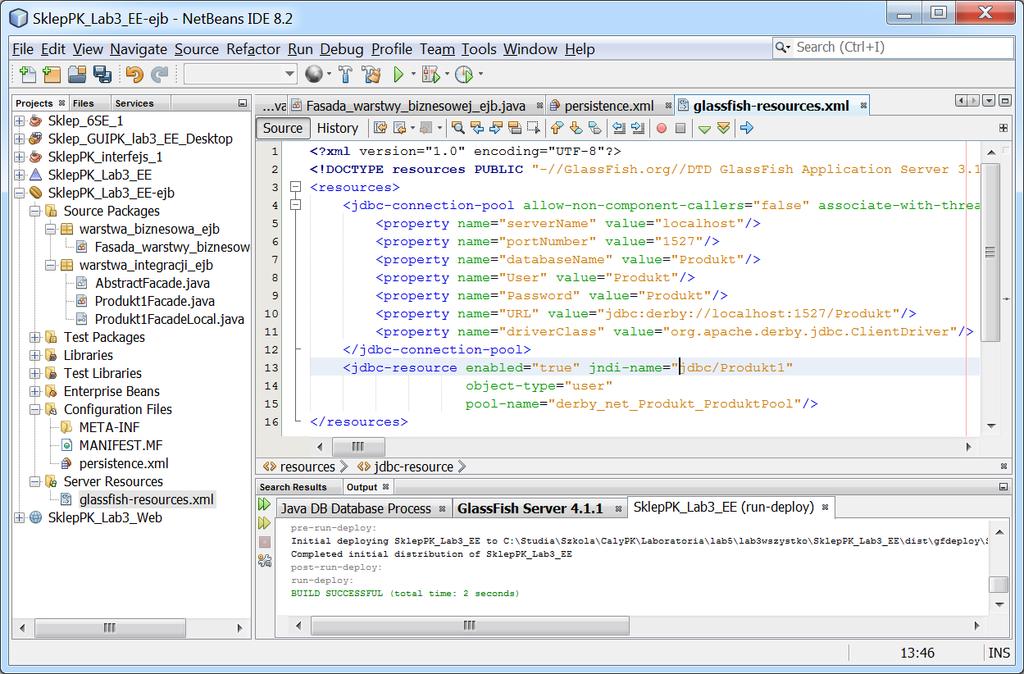The image size is (1024, 674).
Task: Click the Previous Bookmark icon
Action: pos(556,128)
